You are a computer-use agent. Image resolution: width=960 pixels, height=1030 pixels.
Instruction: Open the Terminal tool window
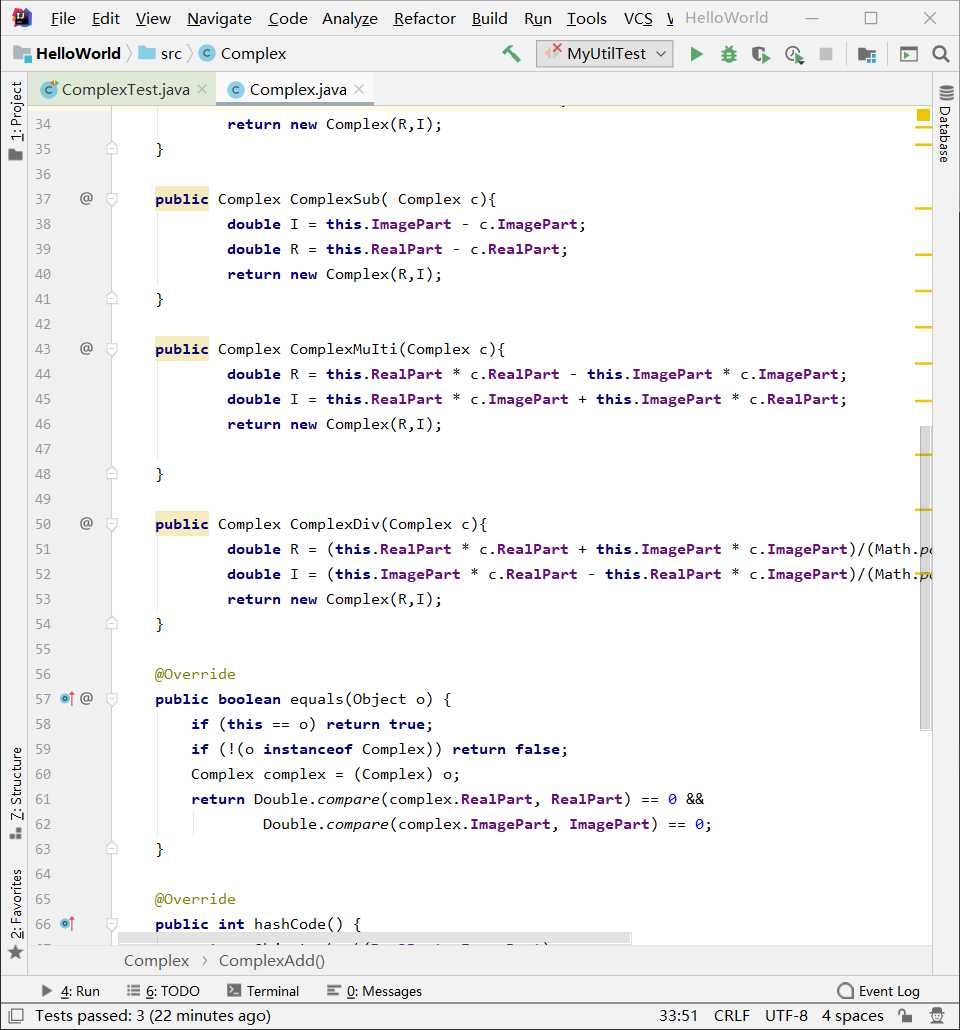pos(263,991)
